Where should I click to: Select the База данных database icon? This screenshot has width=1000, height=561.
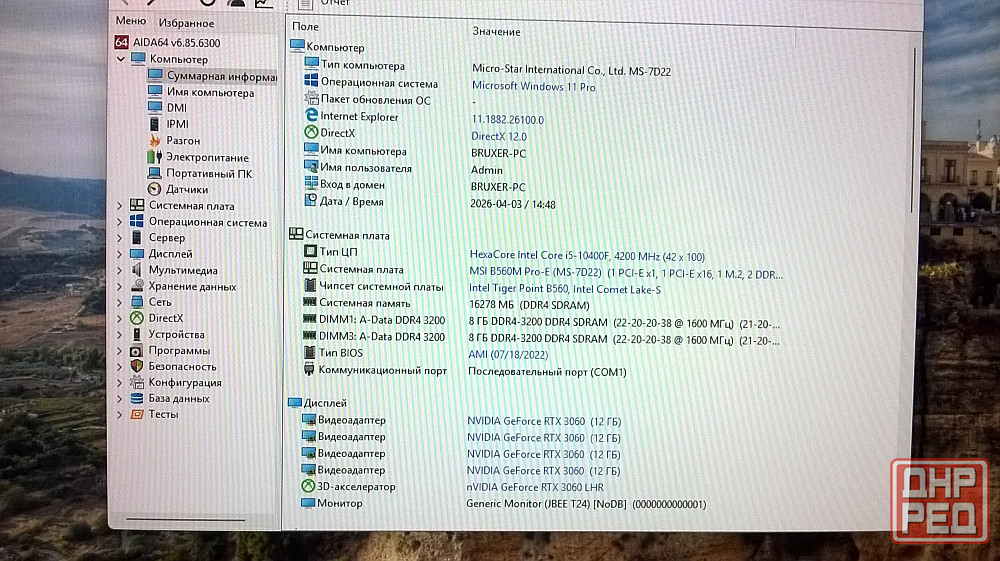tap(137, 398)
